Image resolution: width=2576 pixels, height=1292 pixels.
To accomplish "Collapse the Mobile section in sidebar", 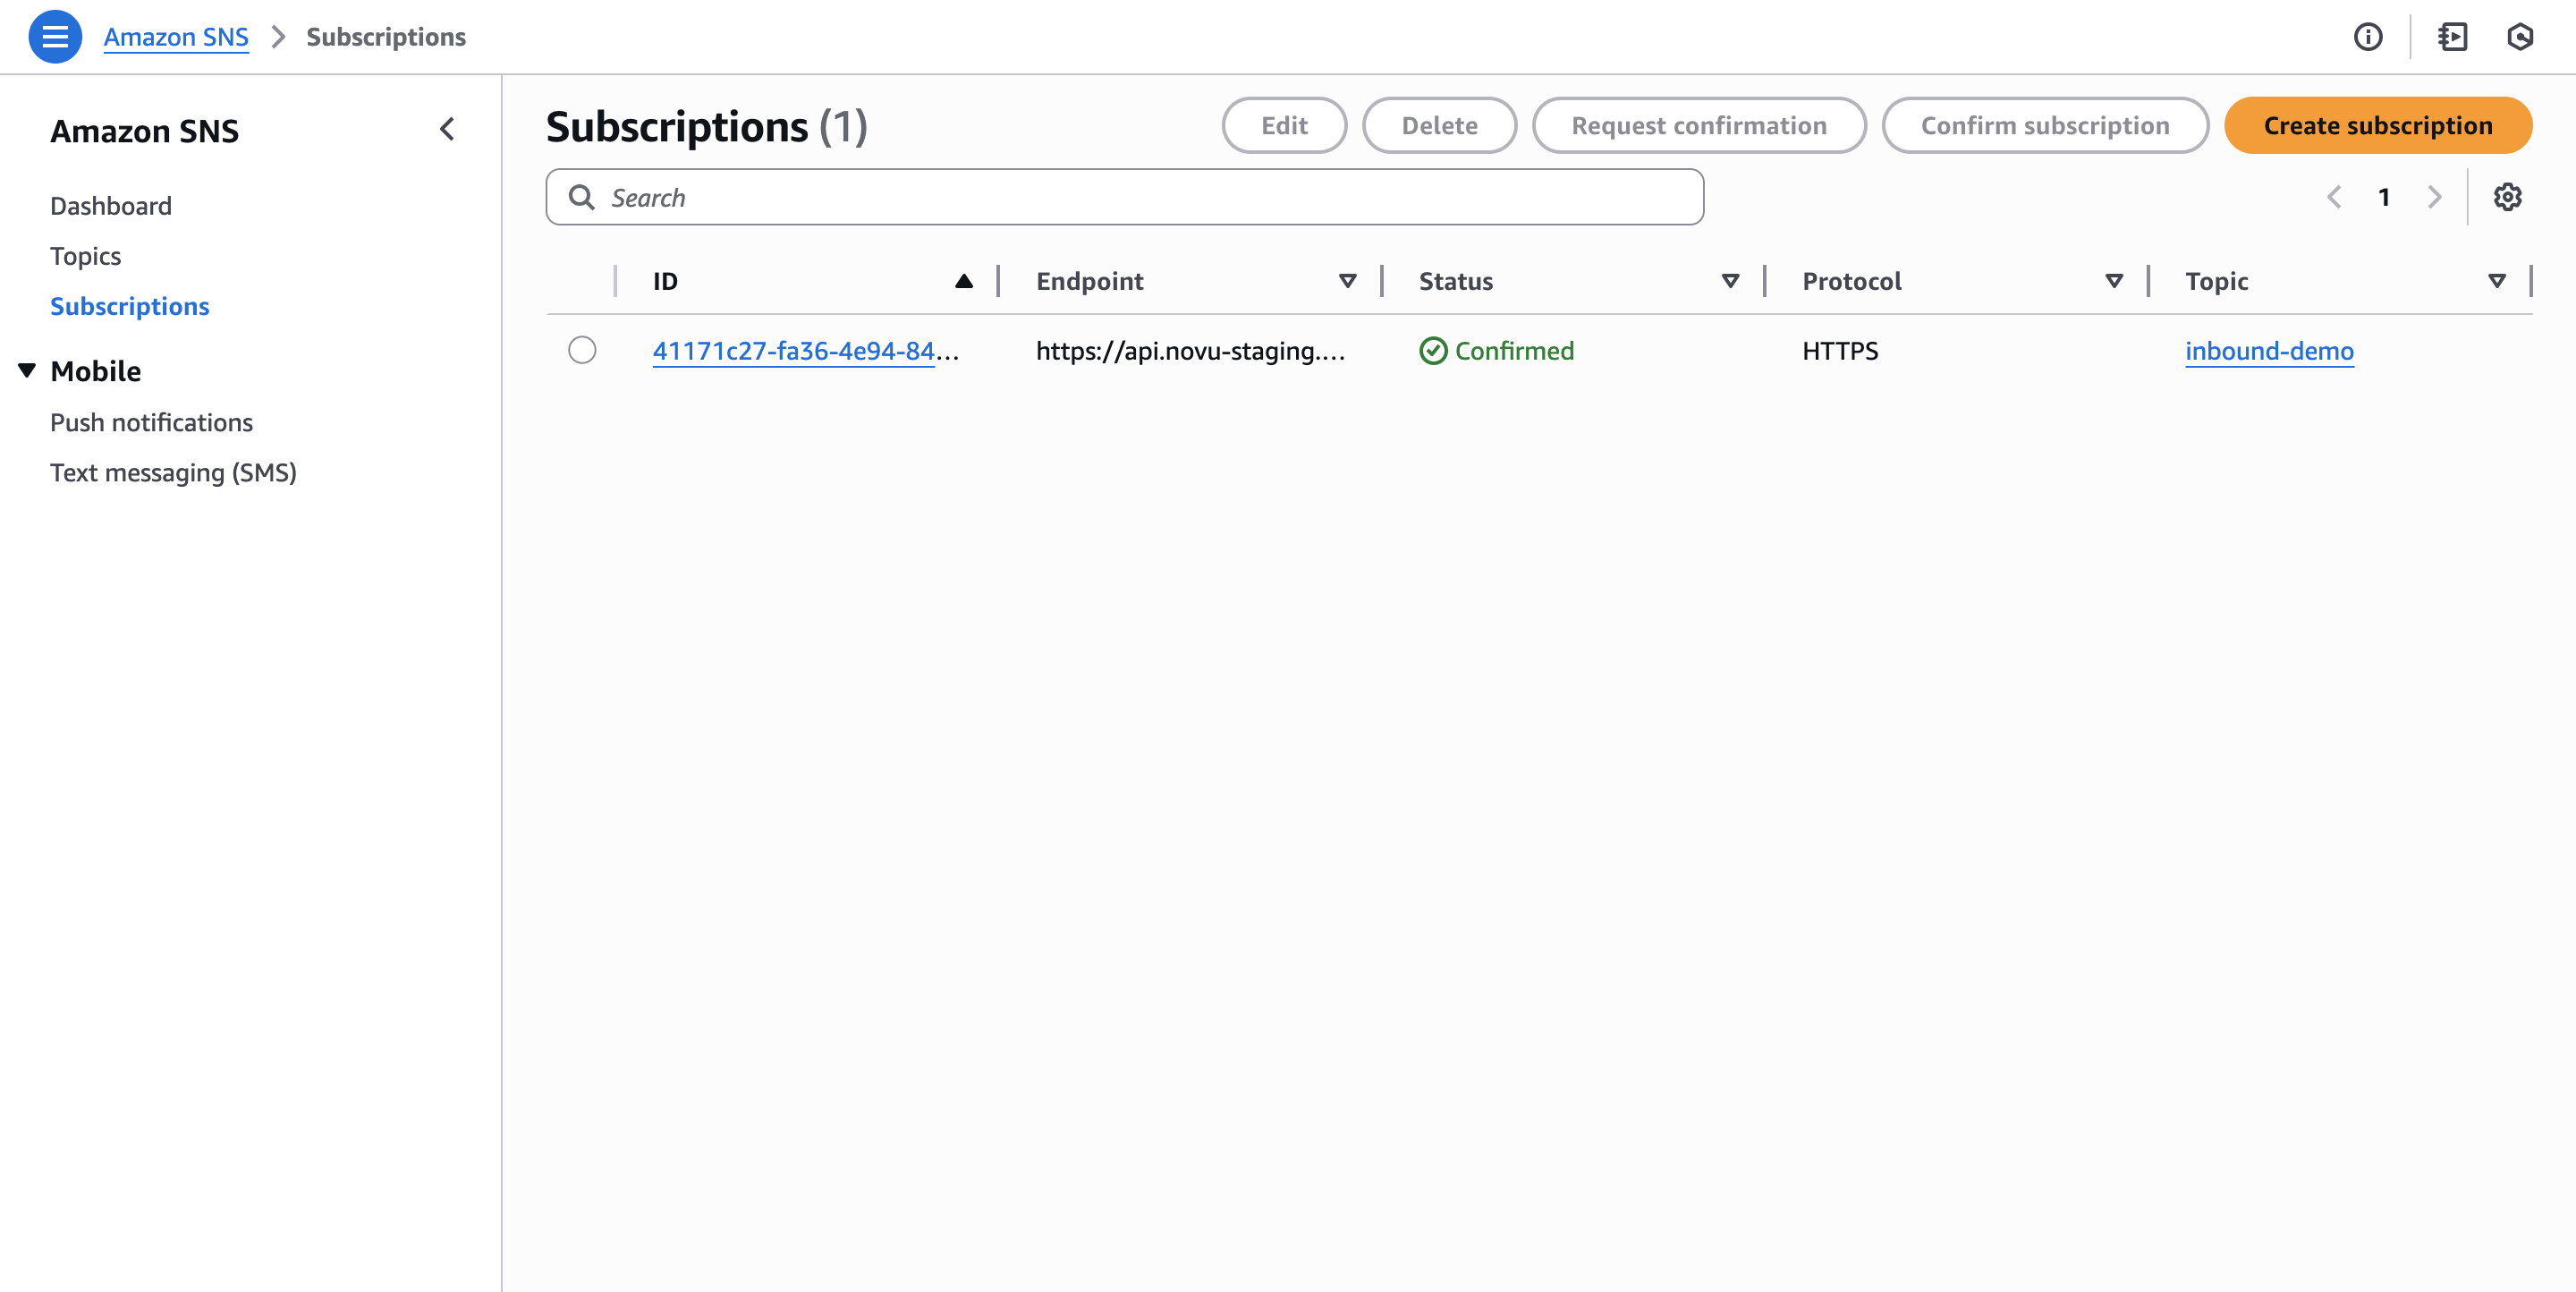I will [x=27, y=371].
